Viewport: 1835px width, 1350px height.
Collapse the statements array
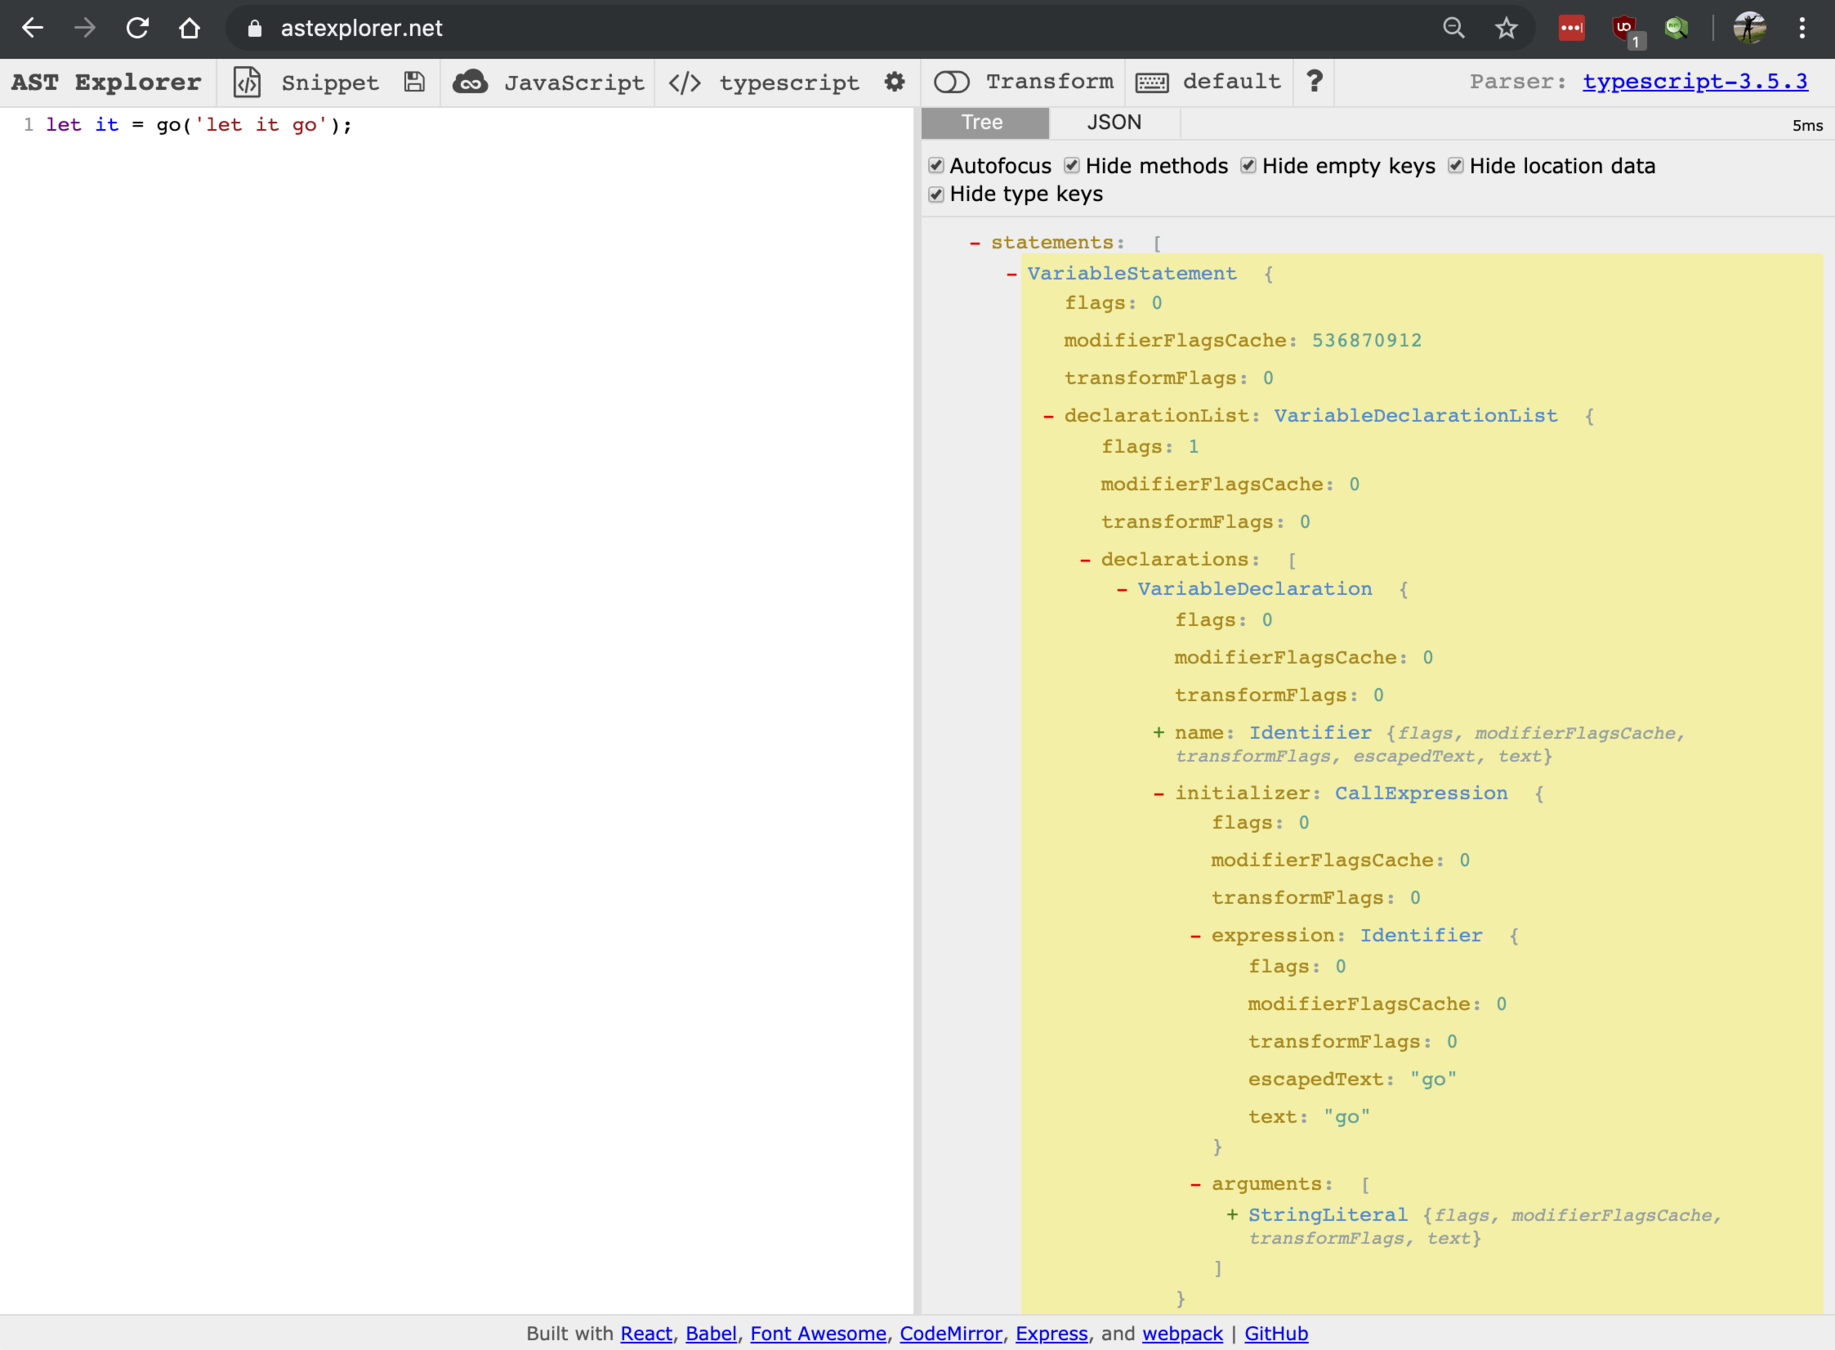click(x=975, y=243)
